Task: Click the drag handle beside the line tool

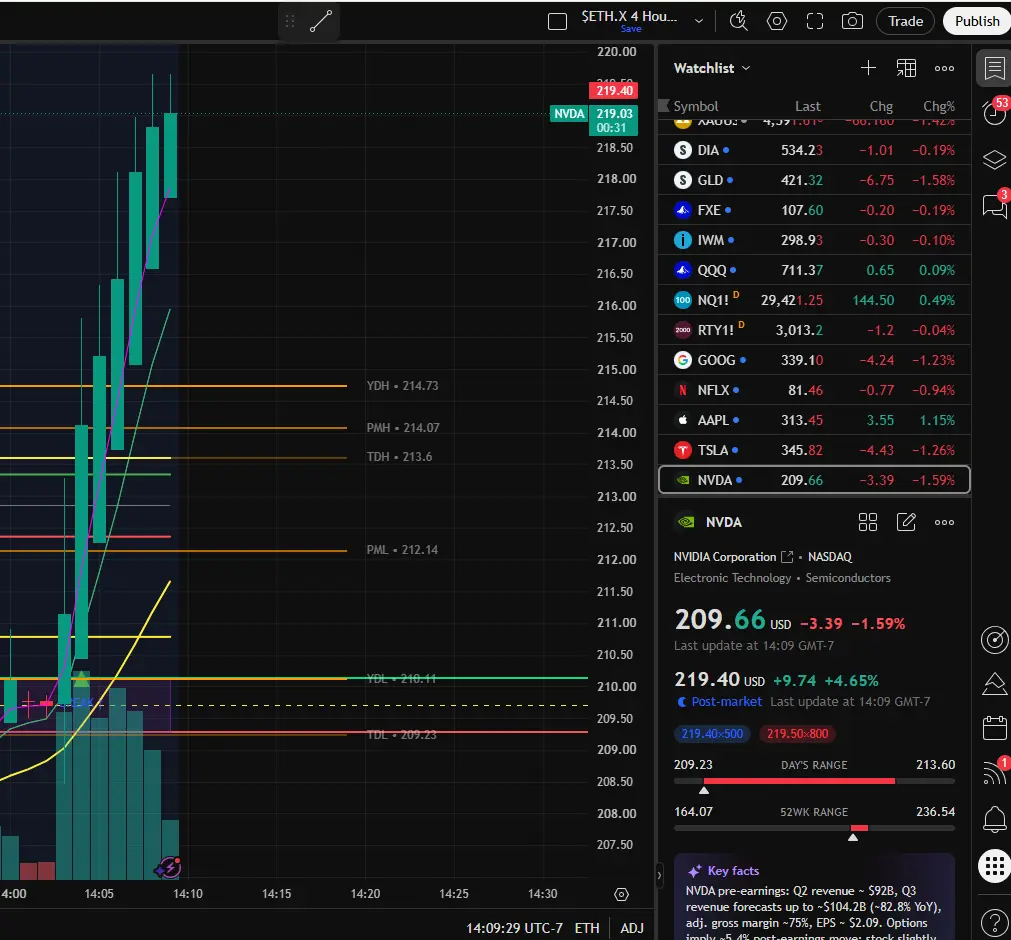Action: tap(290, 21)
